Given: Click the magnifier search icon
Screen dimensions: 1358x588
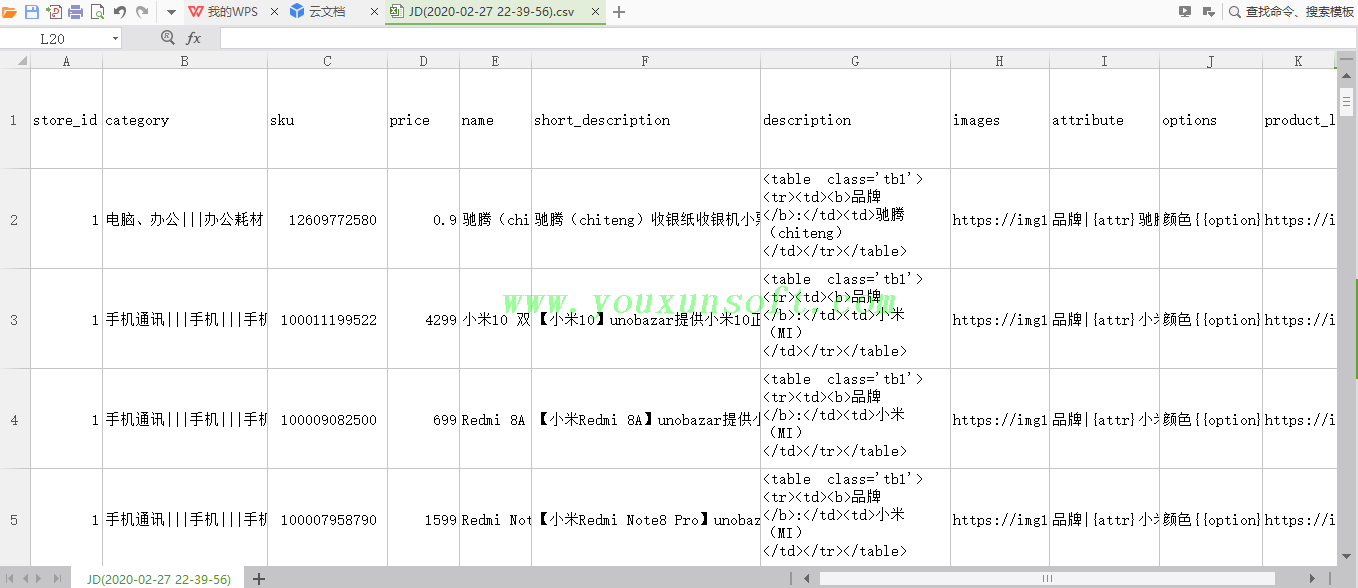Looking at the screenshot, I should [1235, 12].
